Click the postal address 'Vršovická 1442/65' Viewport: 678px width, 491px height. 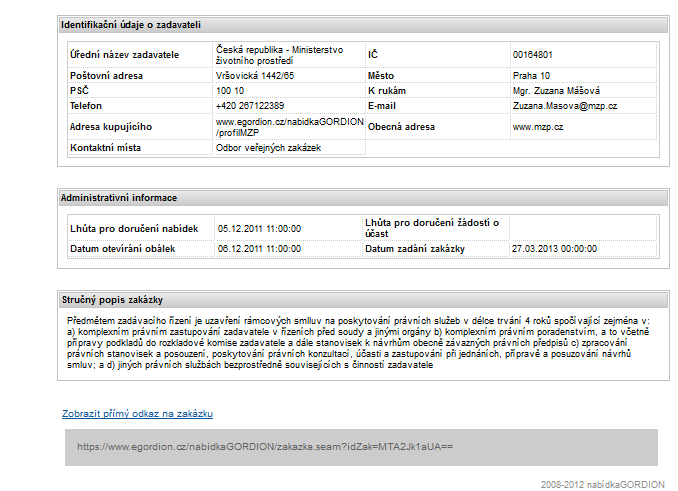(x=255, y=75)
